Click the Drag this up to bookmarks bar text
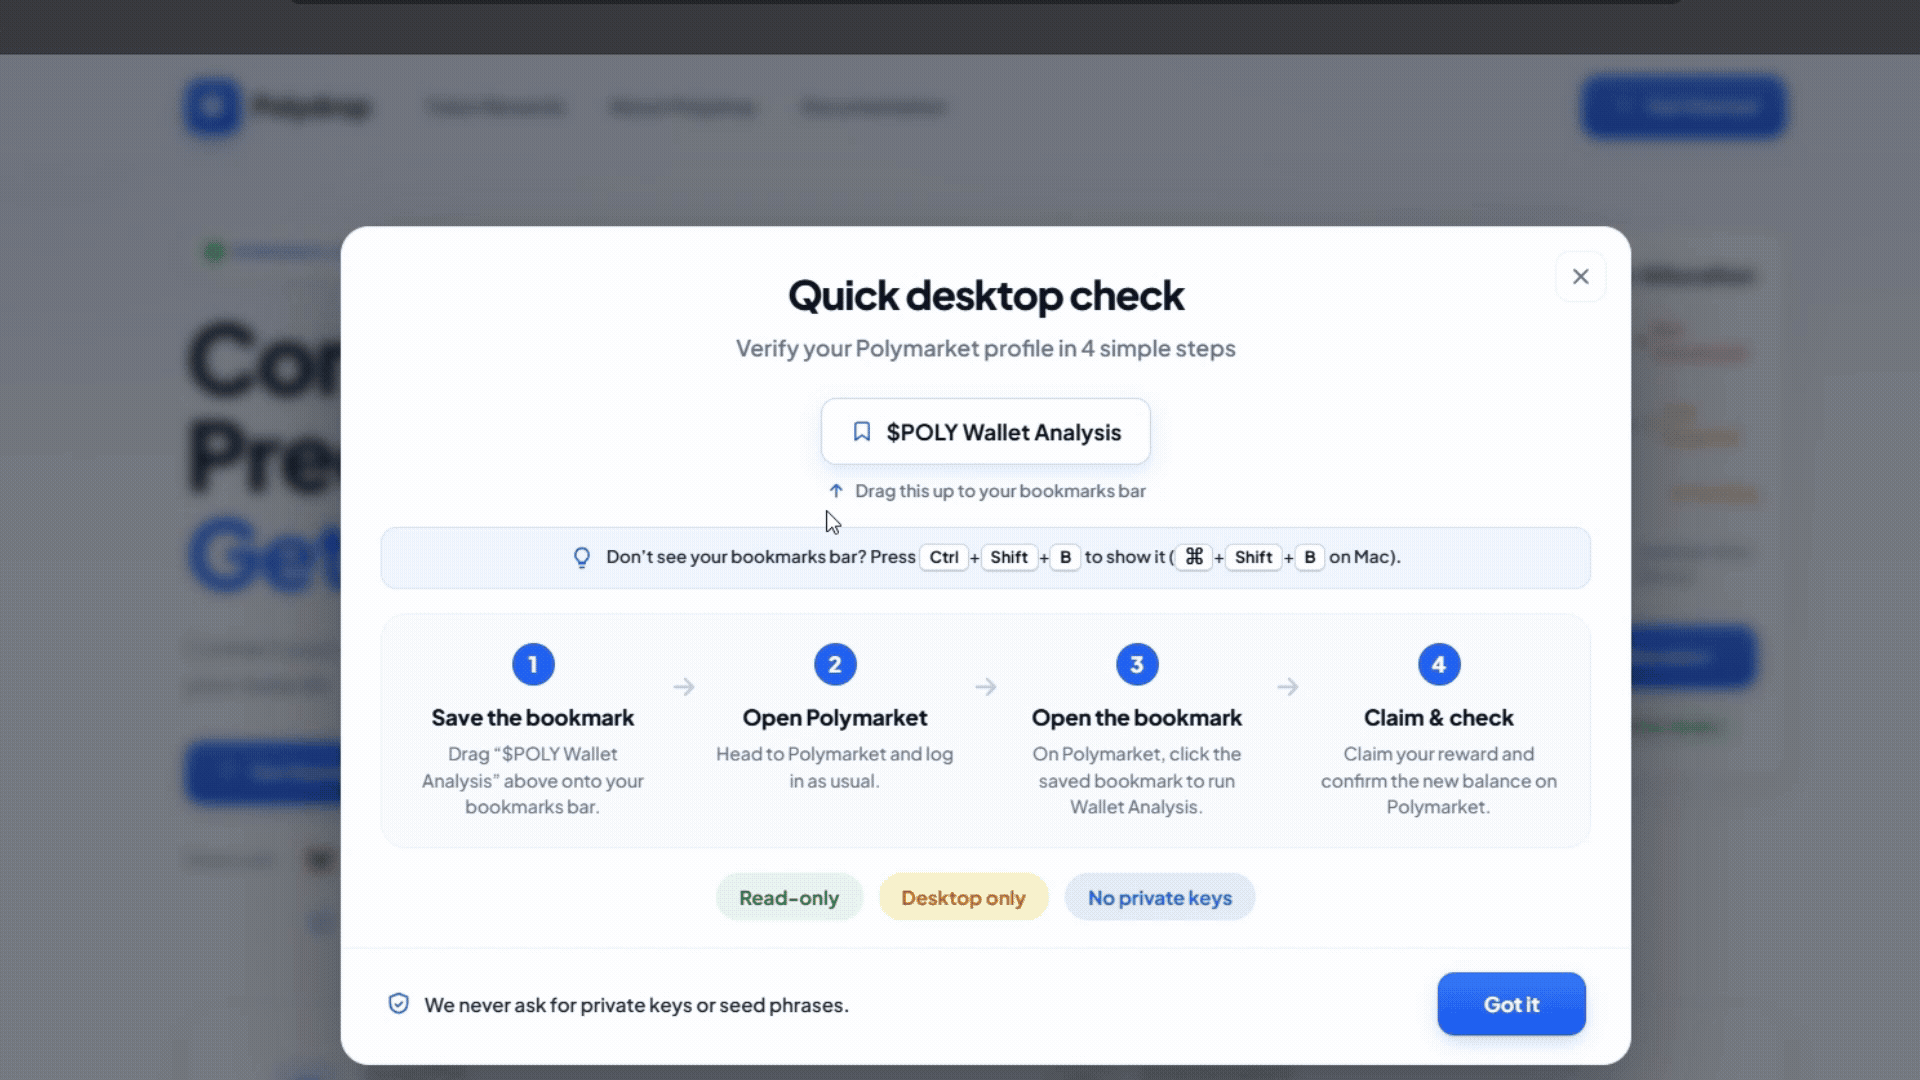This screenshot has width=1920, height=1080. [x=1000, y=491]
